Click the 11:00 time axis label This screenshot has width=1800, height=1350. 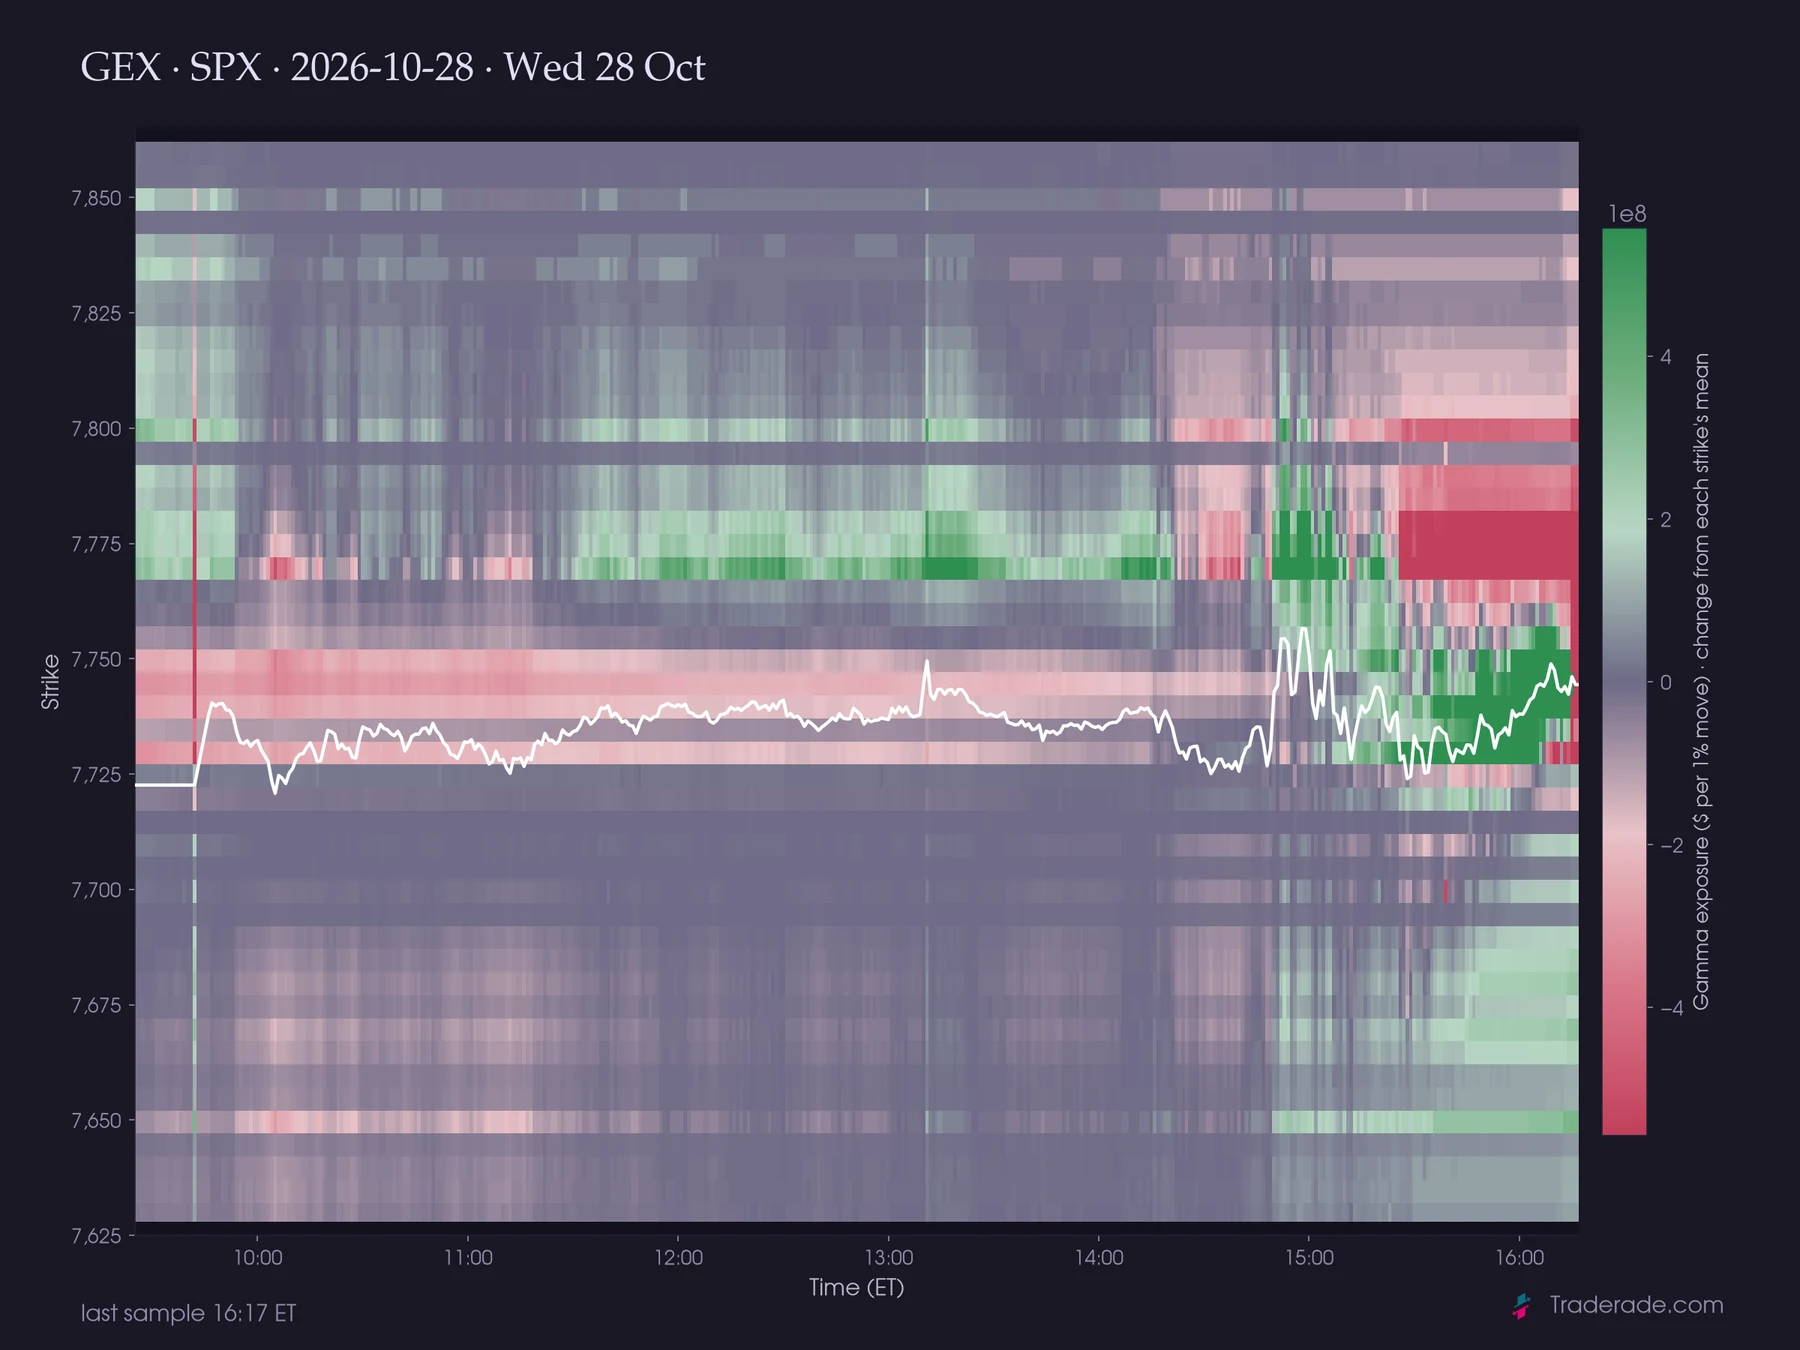(468, 1258)
